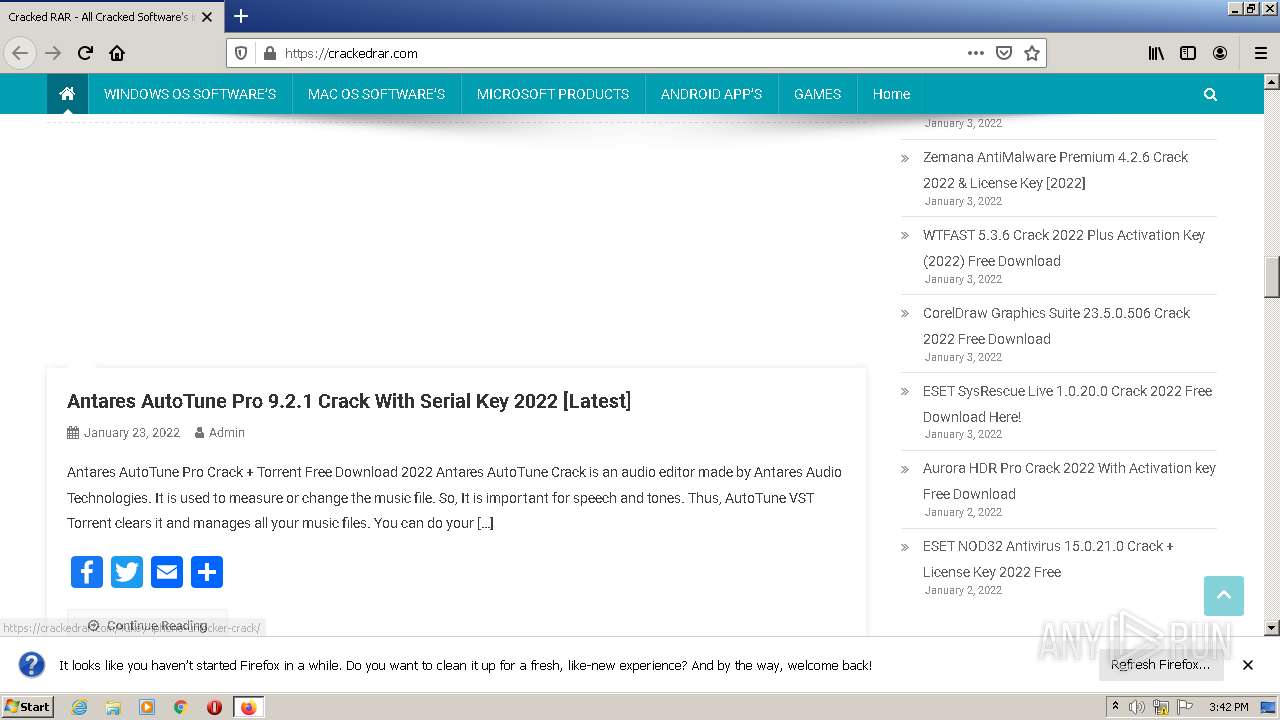Open more share options plus icon

click(207, 572)
